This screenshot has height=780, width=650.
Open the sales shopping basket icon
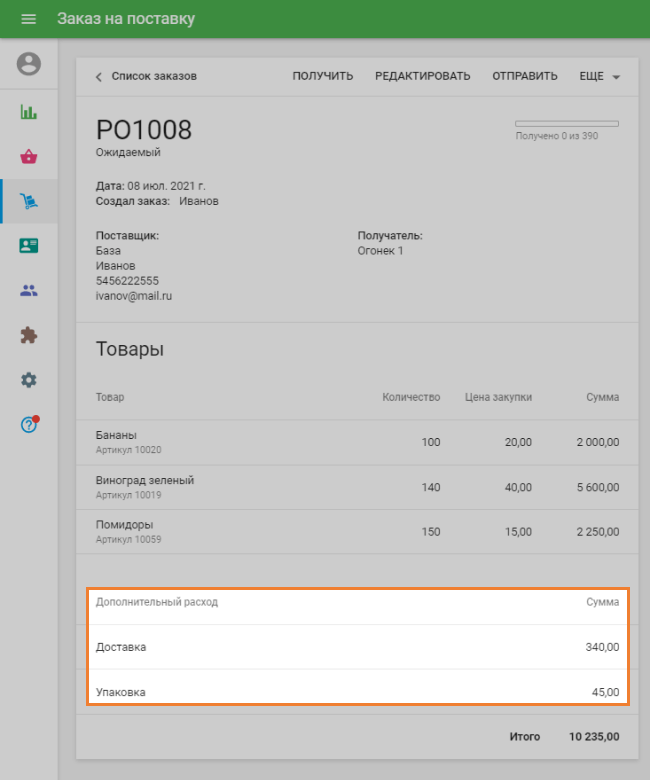coord(29,156)
